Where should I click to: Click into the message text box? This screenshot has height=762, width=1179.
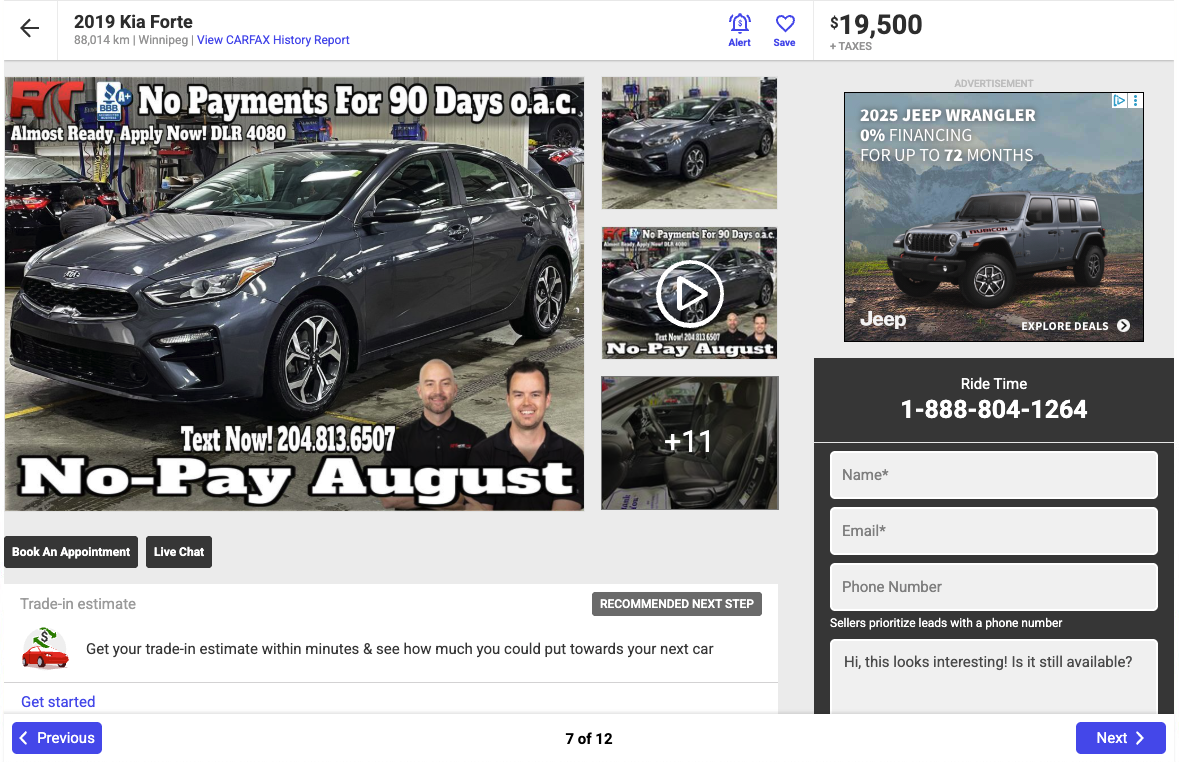pos(993,676)
